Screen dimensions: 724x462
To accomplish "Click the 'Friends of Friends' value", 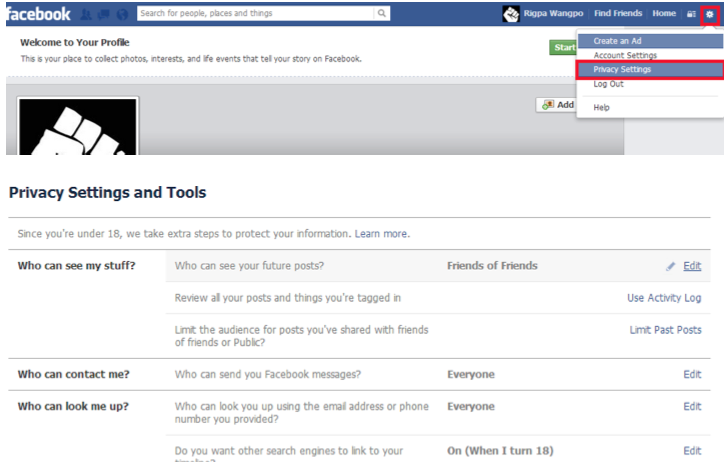I will pos(492,266).
